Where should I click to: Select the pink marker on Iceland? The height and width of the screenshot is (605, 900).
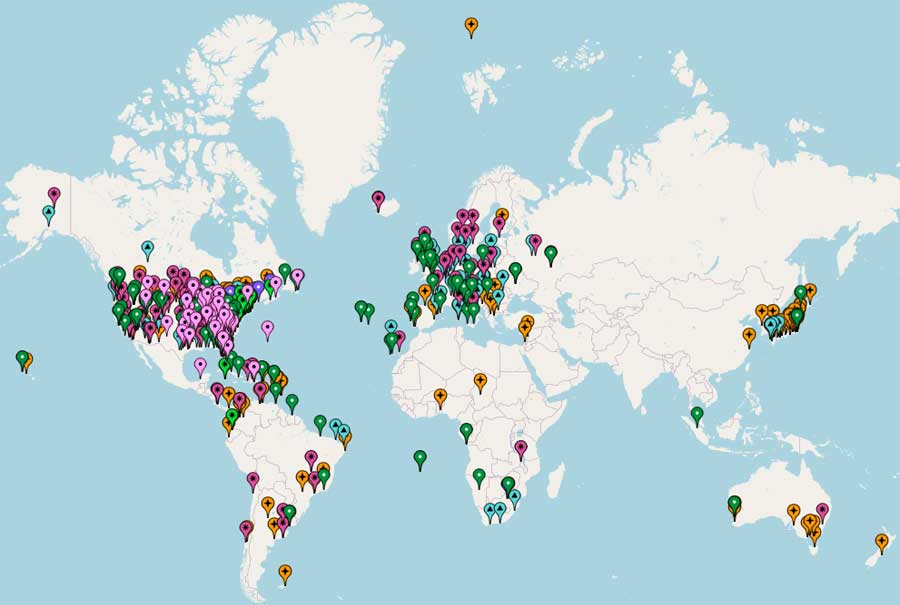tap(378, 199)
